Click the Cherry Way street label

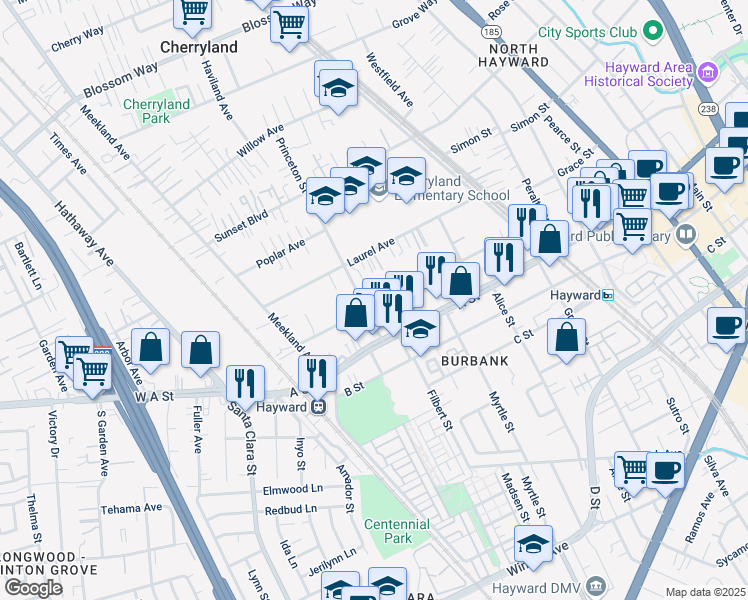coord(77,39)
